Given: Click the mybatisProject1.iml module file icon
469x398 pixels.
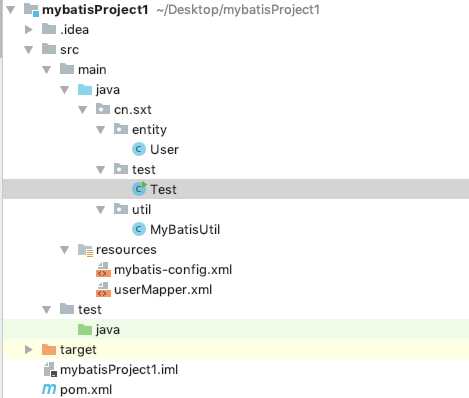Looking at the screenshot, I should [x=50, y=369].
